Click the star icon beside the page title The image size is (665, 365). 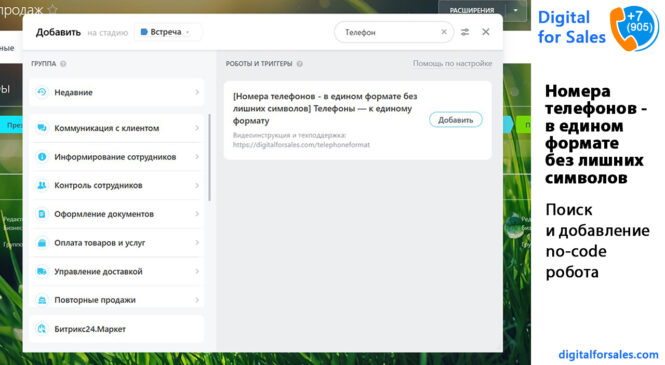pos(52,9)
